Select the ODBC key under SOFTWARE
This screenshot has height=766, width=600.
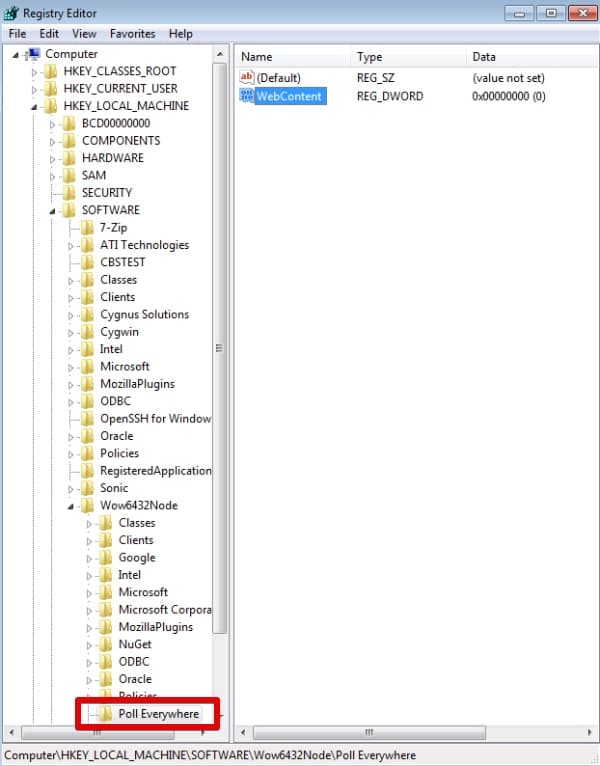[115, 401]
